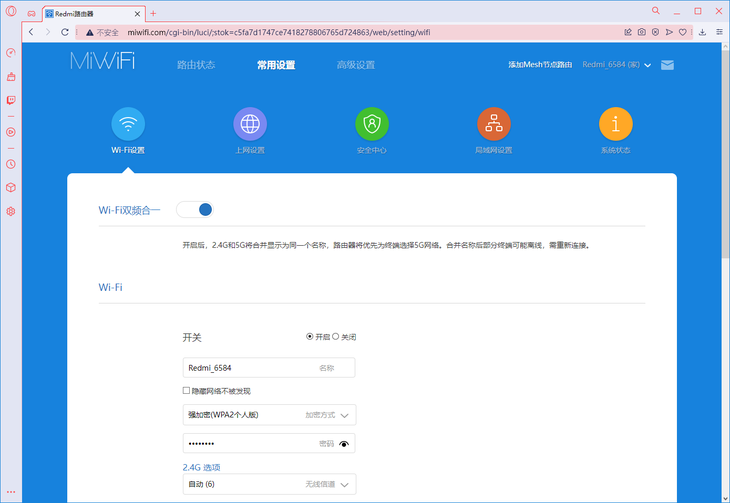Viewport: 730px width, 503px height.
Task: Open the Wi-Fi设置 icon
Action: (x=128, y=124)
